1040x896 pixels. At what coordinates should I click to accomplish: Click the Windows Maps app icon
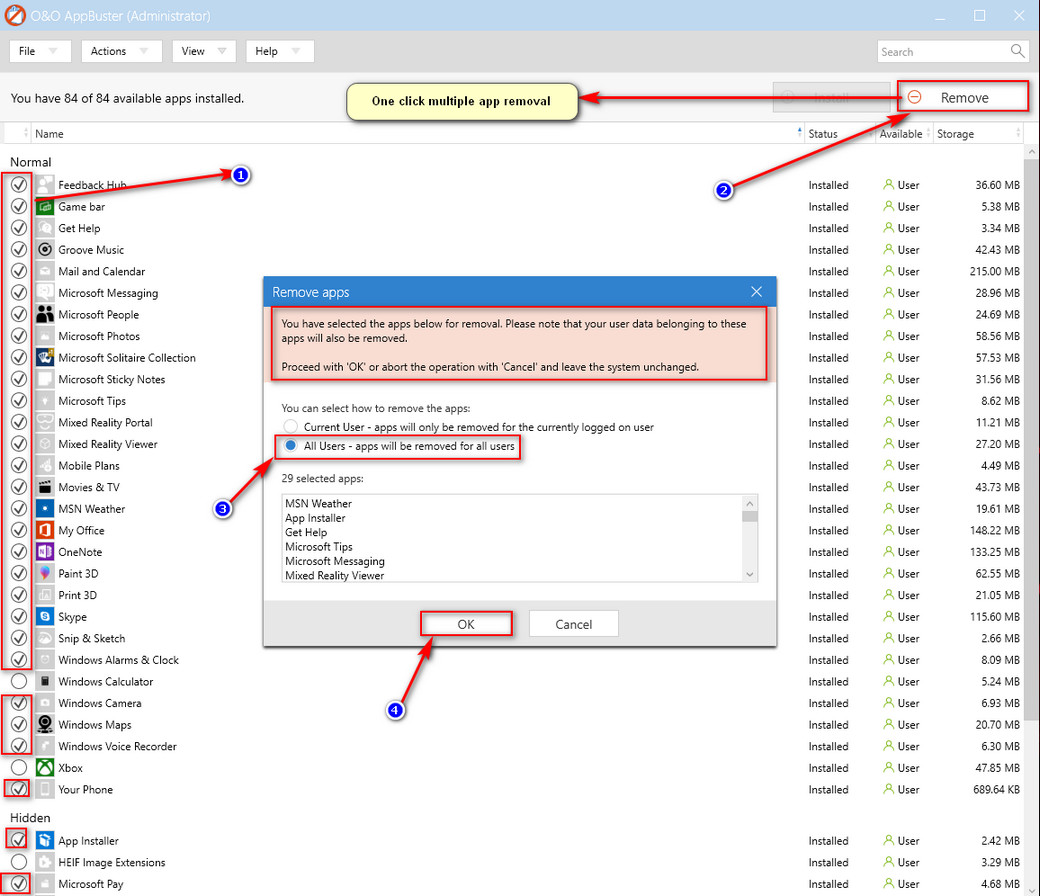click(44, 724)
